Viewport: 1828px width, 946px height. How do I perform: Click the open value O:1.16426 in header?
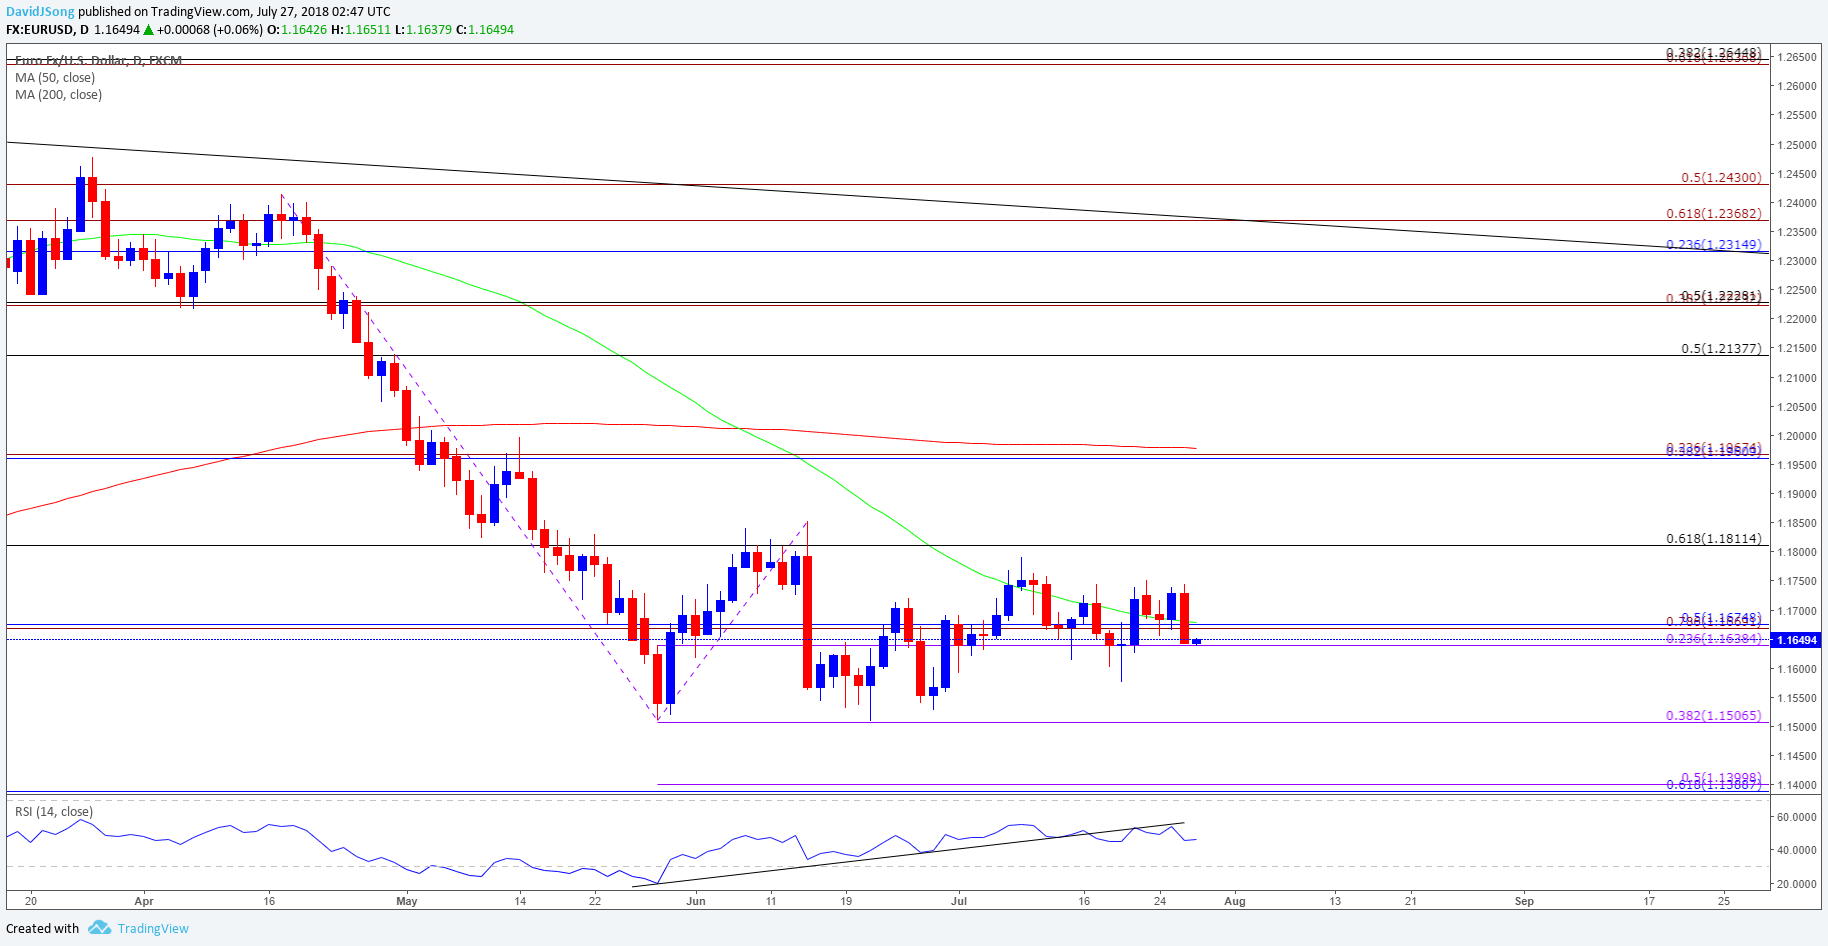297,30
